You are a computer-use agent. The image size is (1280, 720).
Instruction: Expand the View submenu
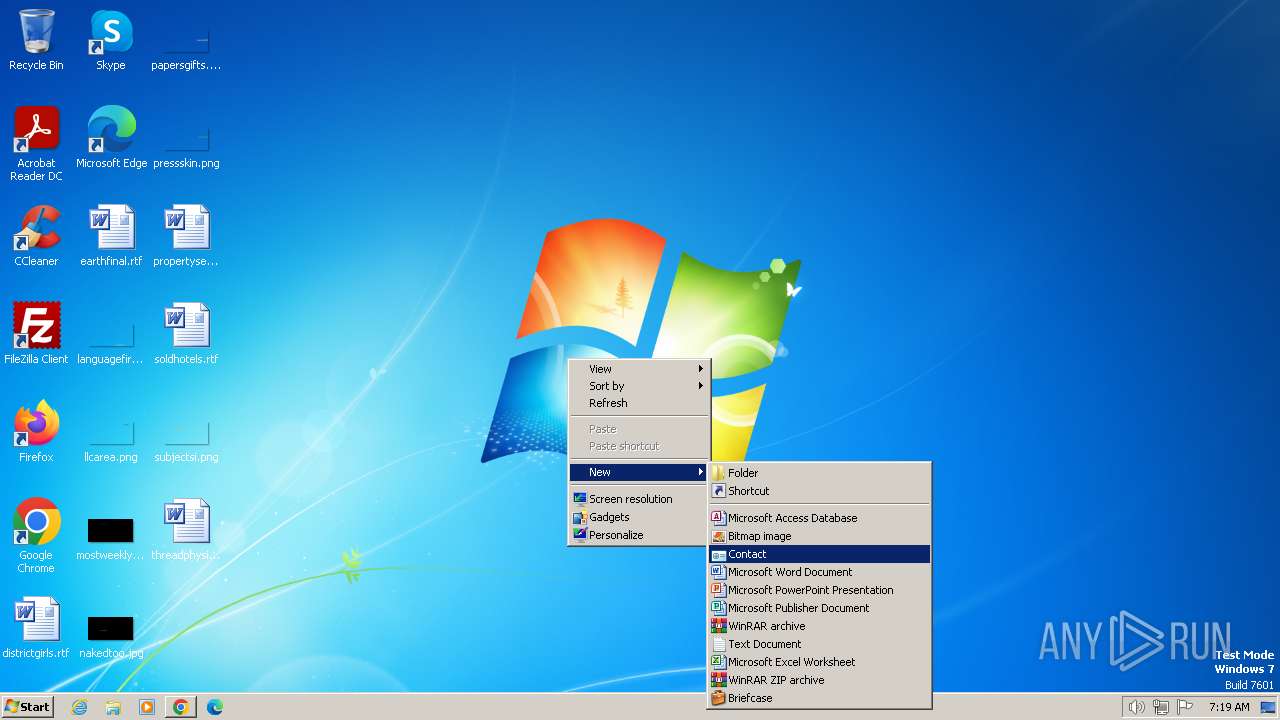(640, 369)
